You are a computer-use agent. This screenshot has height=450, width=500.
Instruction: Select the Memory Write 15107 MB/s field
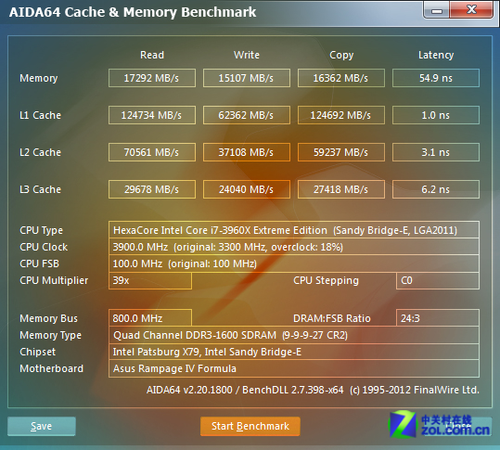click(247, 78)
